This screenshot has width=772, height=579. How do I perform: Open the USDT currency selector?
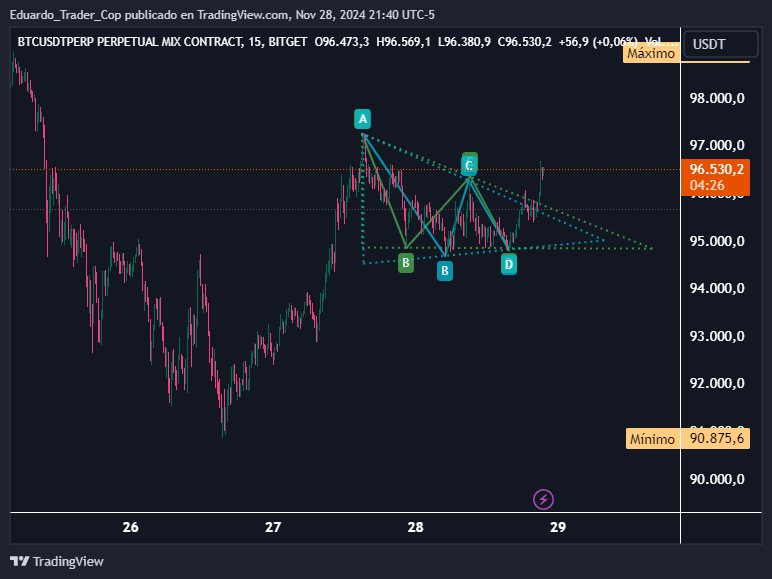tap(721, 44)
